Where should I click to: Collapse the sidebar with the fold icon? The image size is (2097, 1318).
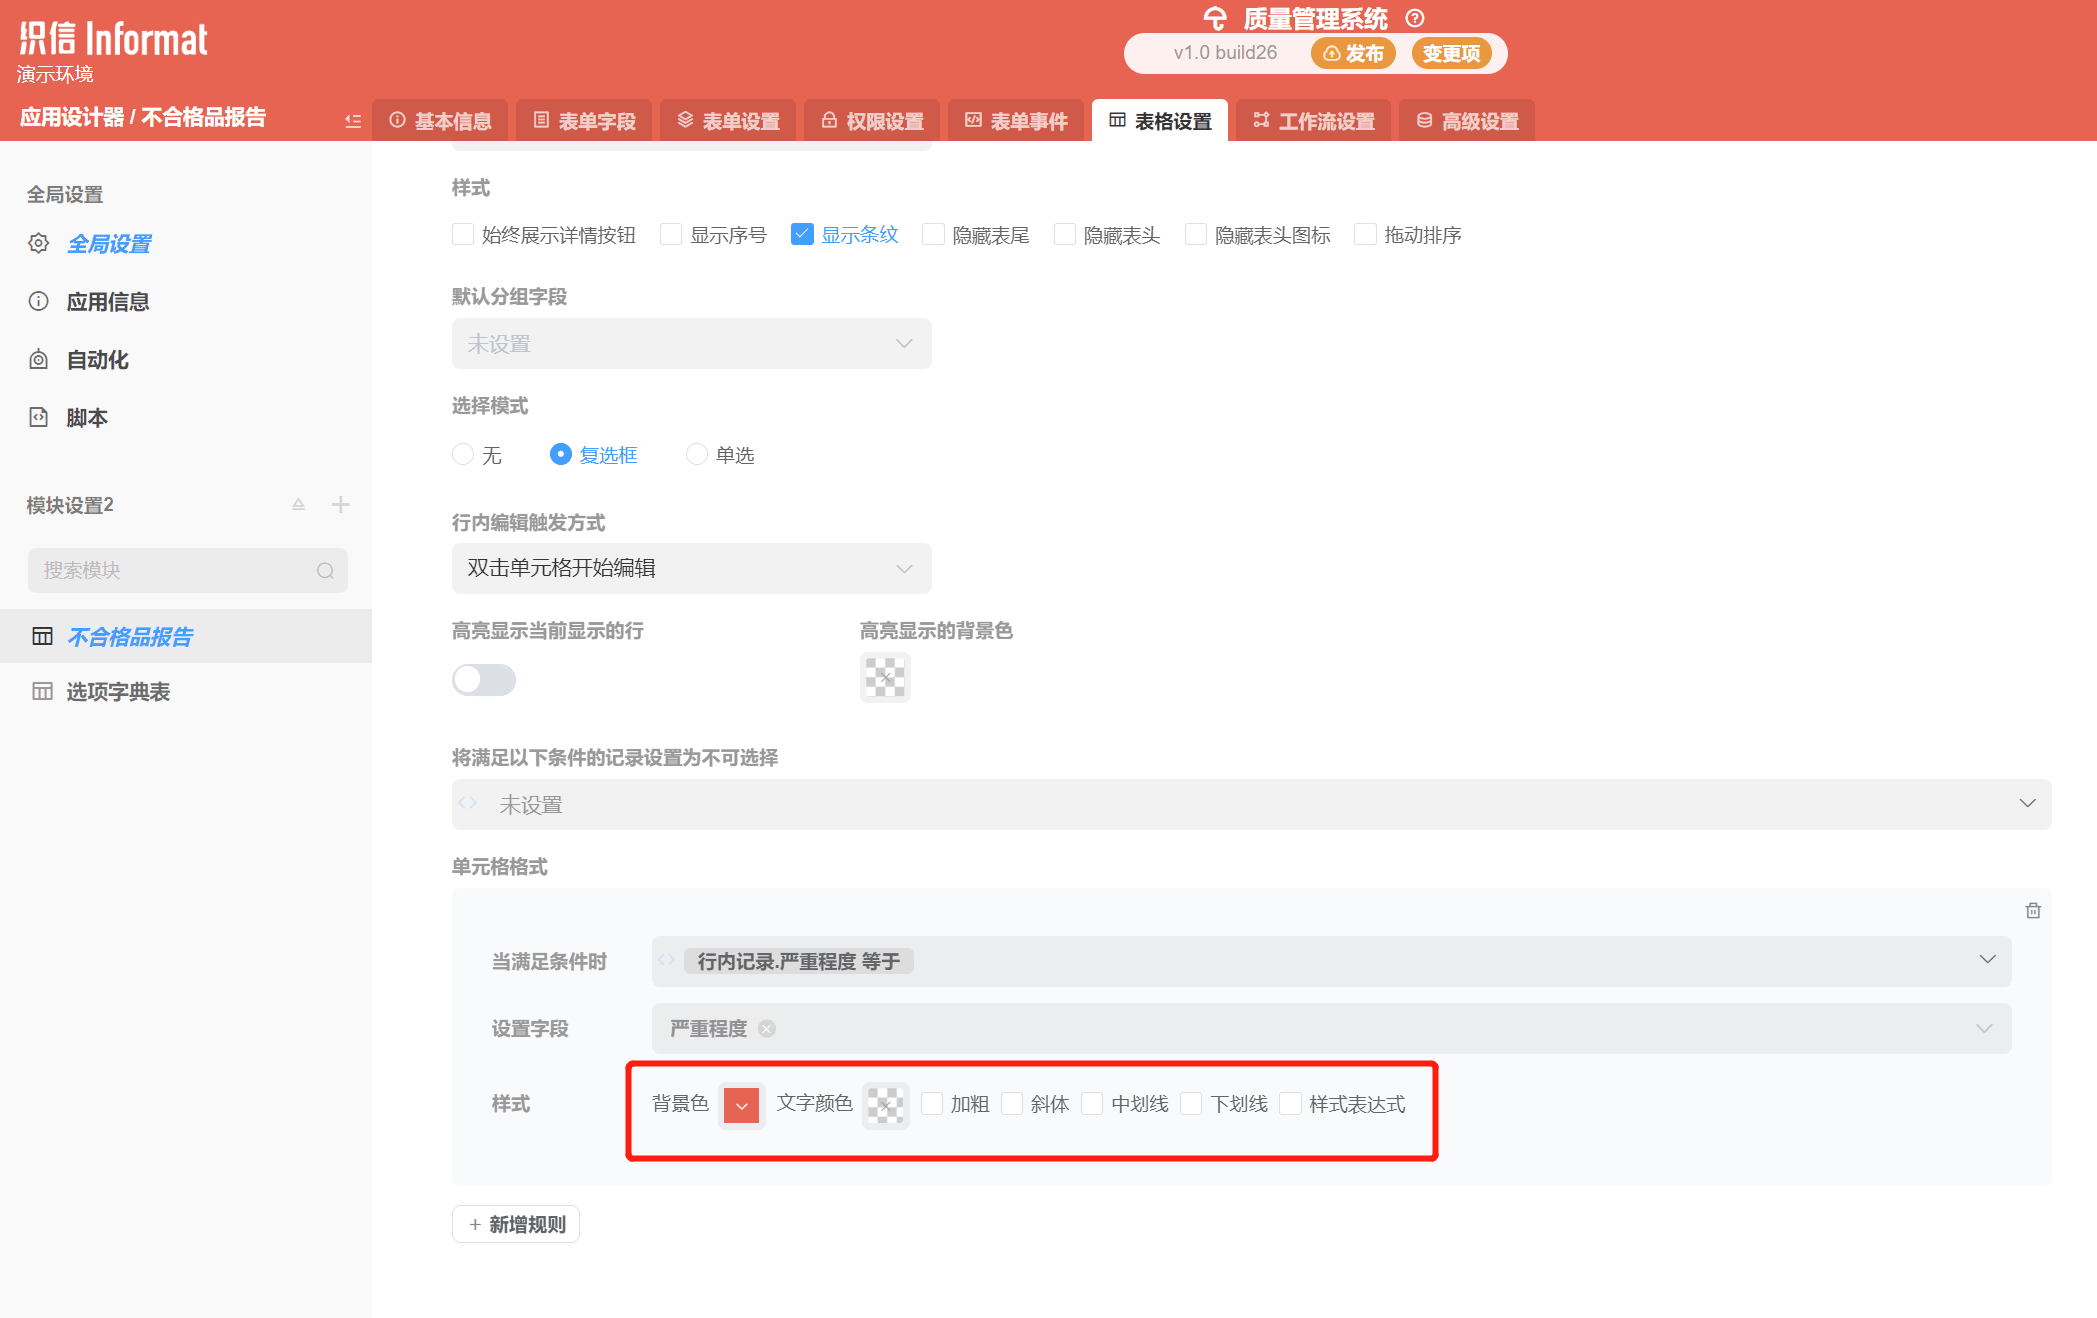click(x=352, y=121)
